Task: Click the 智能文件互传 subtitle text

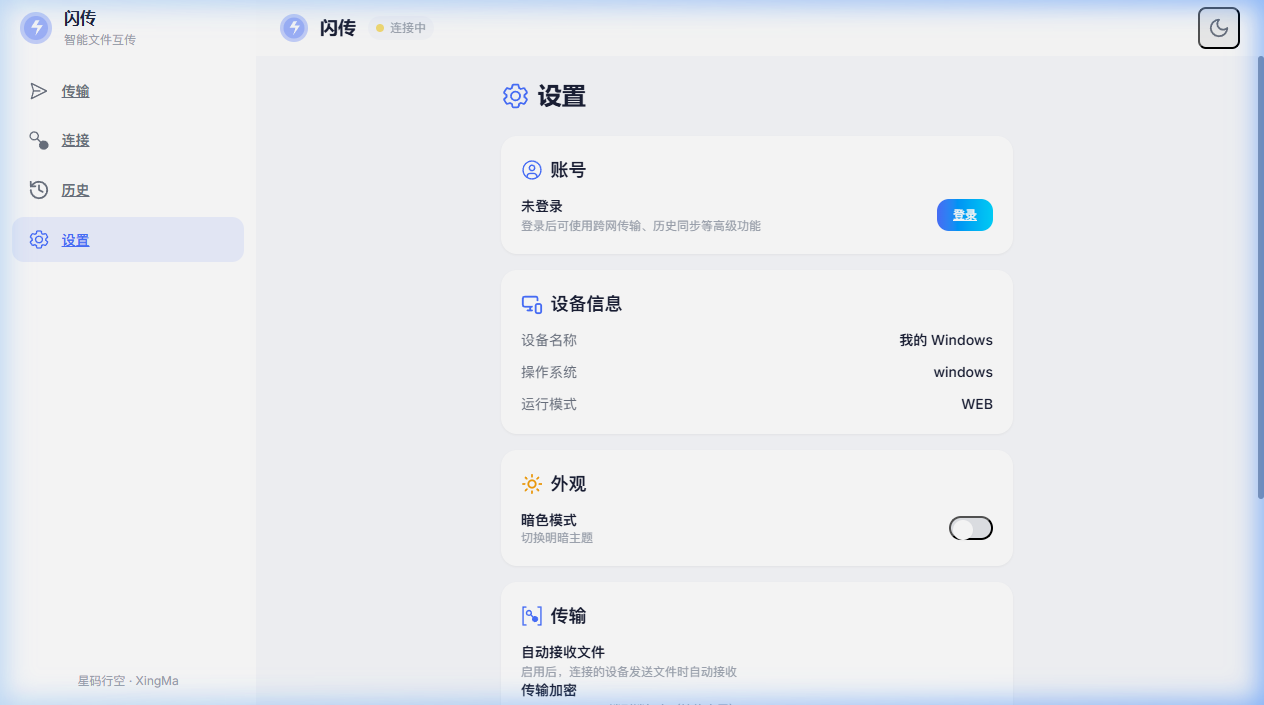Action: point(100,40)
